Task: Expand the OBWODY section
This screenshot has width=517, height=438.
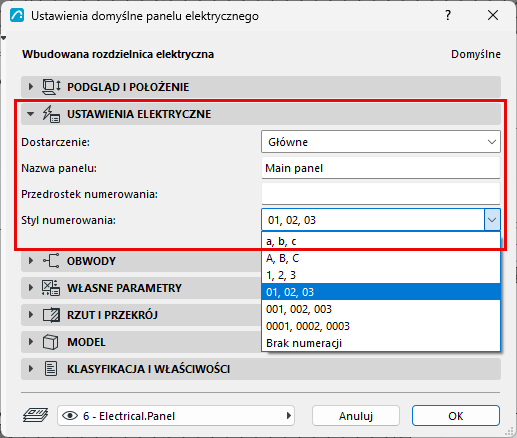Action: 31,261
